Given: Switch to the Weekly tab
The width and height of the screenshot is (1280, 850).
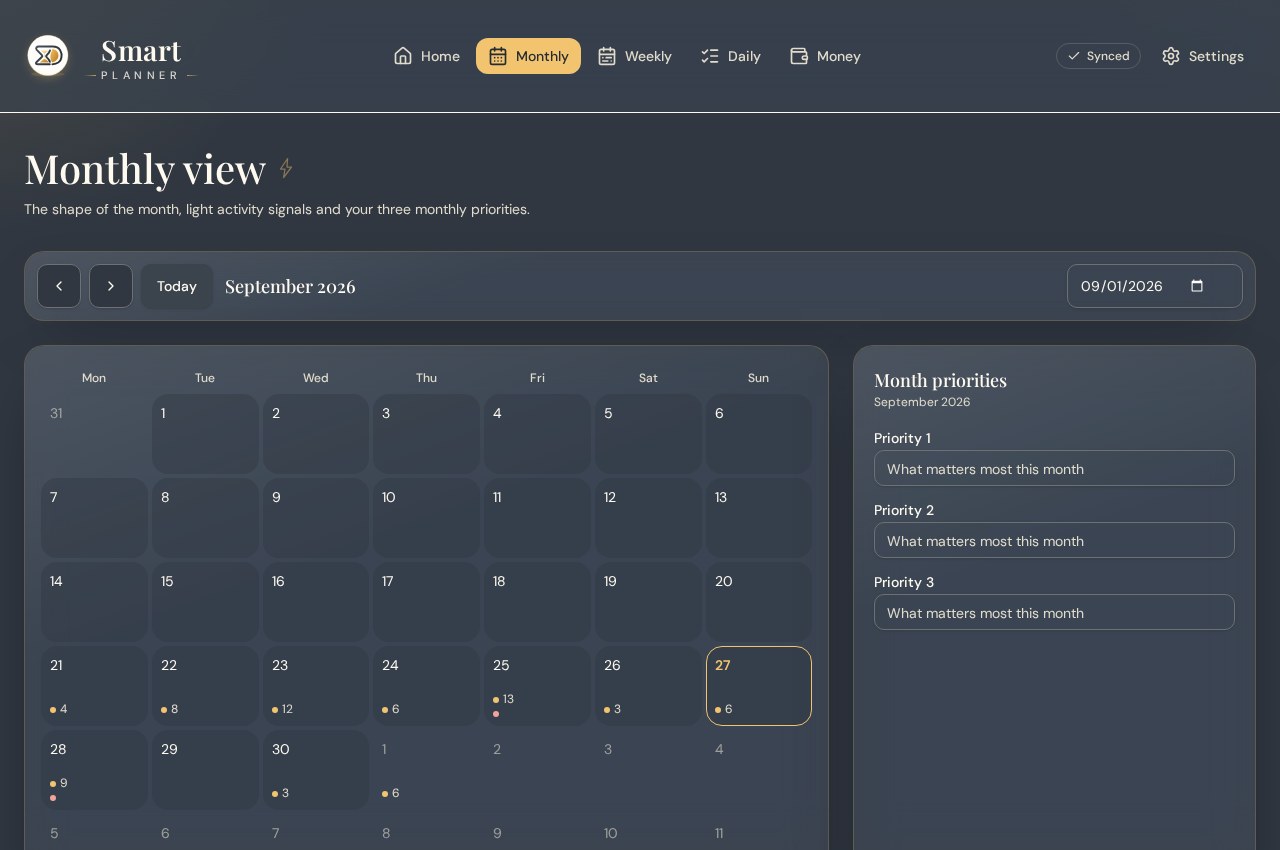Looking at the screenshot, I should point(635,56).
